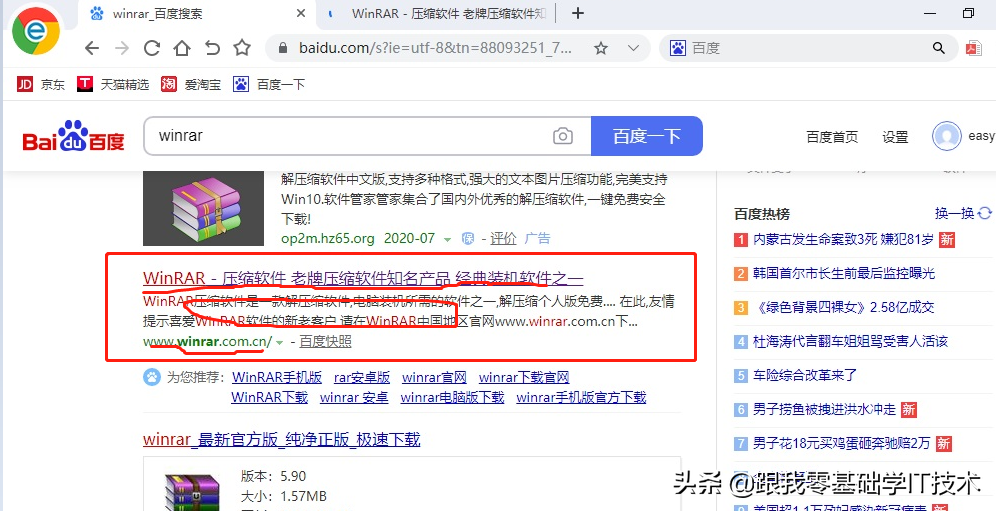
Task: Open the winrar下载官网 suggestion
Action: tap(524, 378)
